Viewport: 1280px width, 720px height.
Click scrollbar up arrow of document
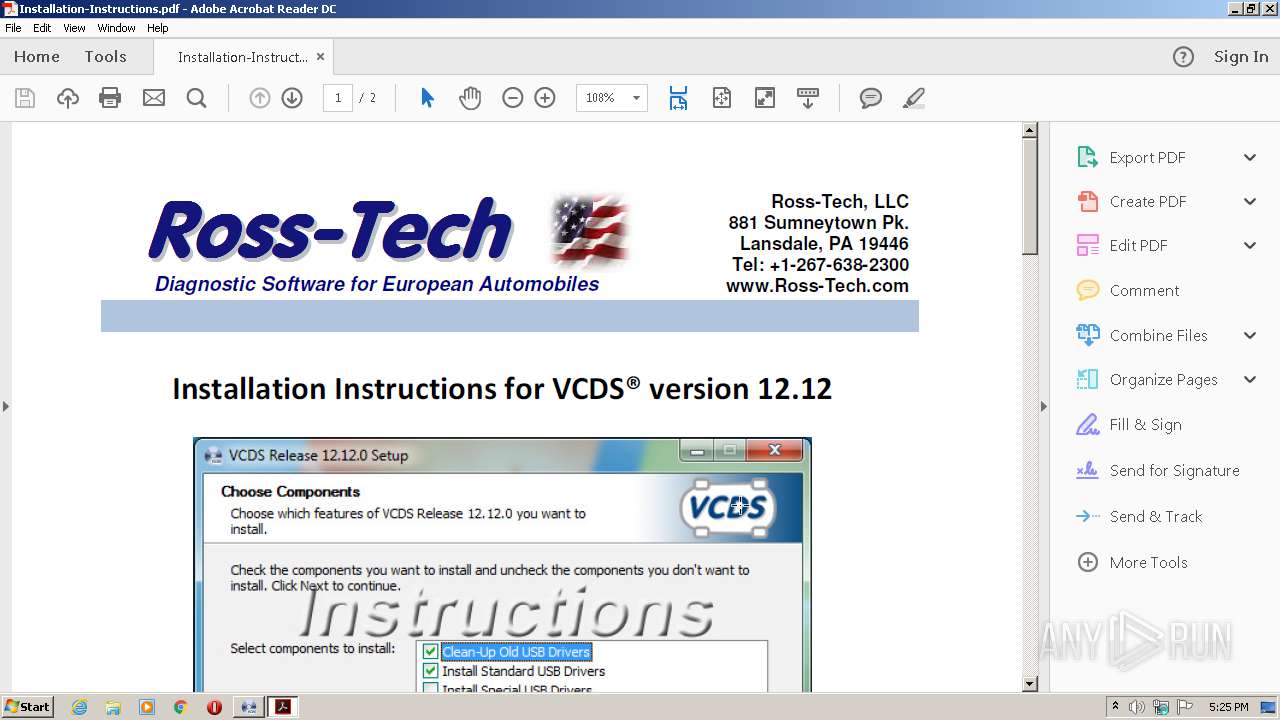tap(1030, 131)
